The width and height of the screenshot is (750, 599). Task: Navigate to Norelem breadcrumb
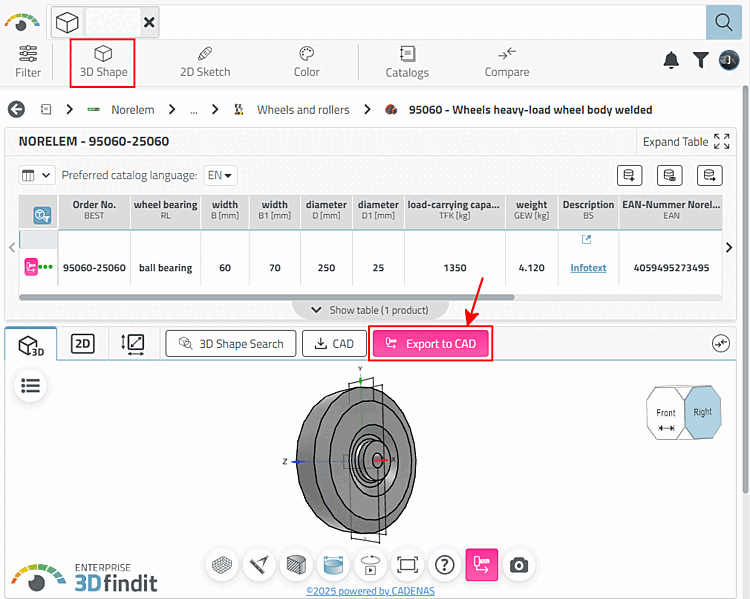[132, 110]
